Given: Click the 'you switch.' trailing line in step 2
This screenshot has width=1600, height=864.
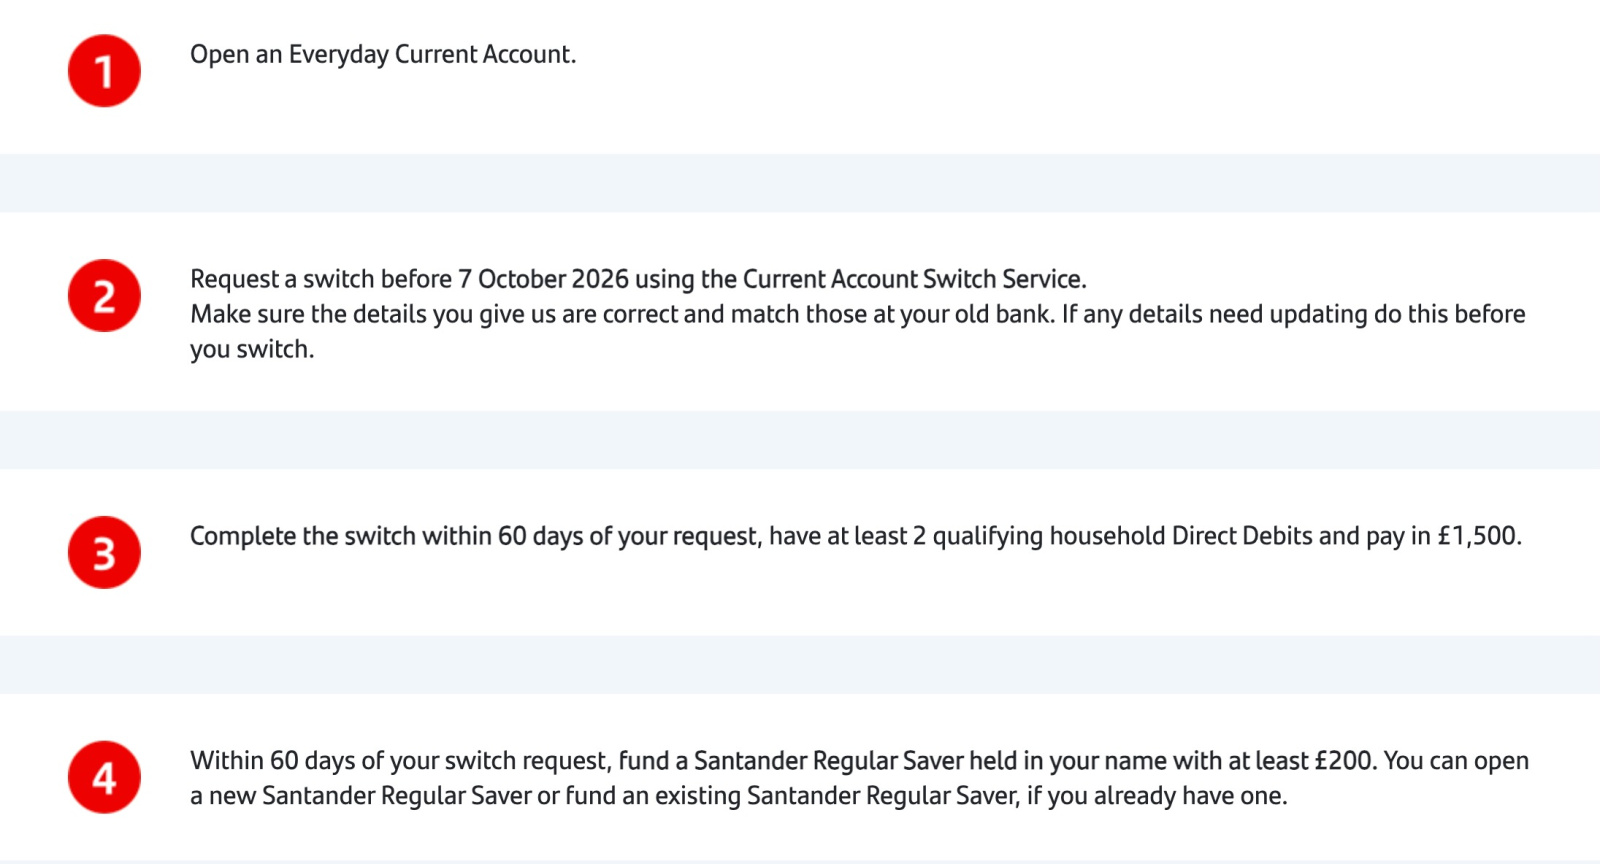Looking at the screenshot, I should click(x=252, y=349).
